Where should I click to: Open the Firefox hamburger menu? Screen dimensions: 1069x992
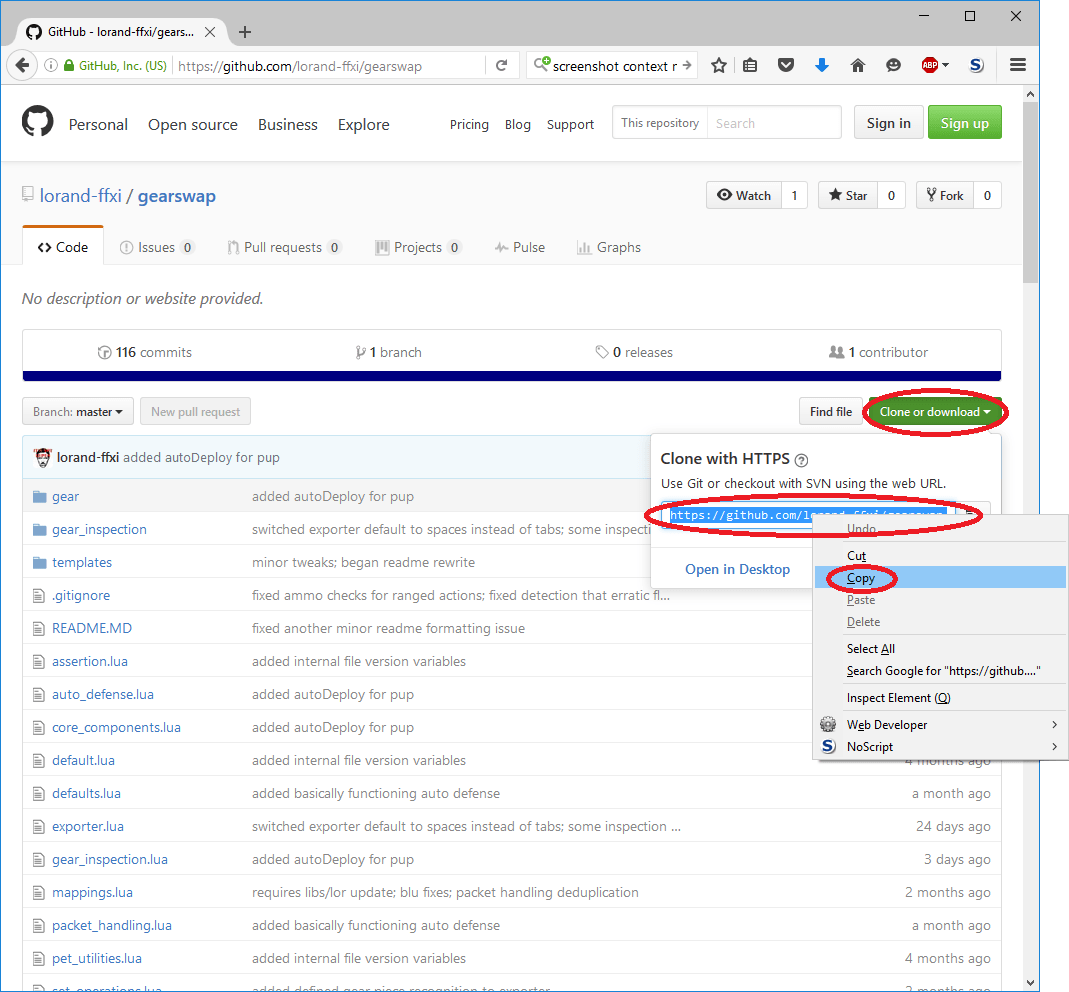1018,65
